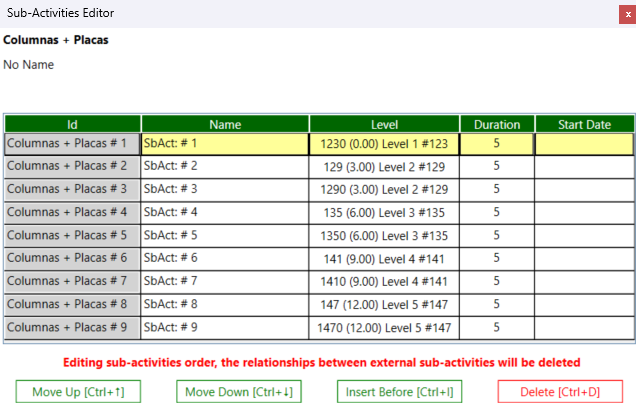
Task: Click the Id column header
Action: tap(72, 125)
